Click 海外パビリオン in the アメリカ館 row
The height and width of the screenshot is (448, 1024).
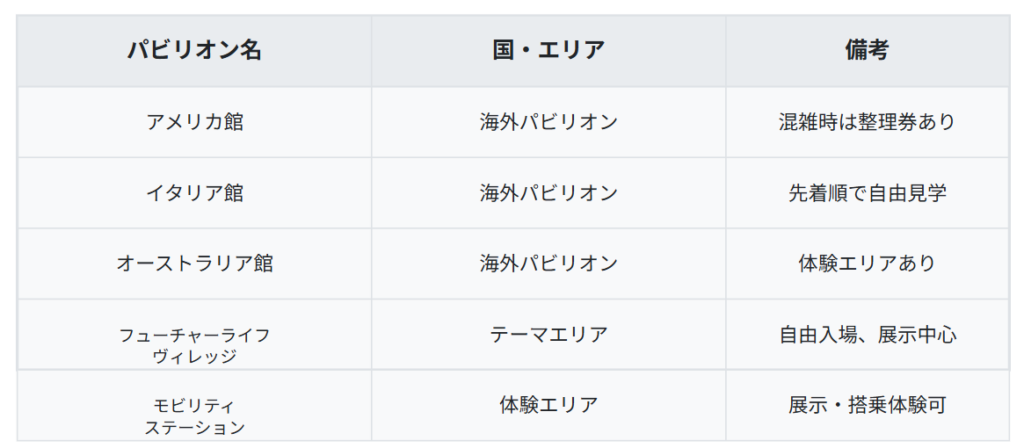coord(549,122)
